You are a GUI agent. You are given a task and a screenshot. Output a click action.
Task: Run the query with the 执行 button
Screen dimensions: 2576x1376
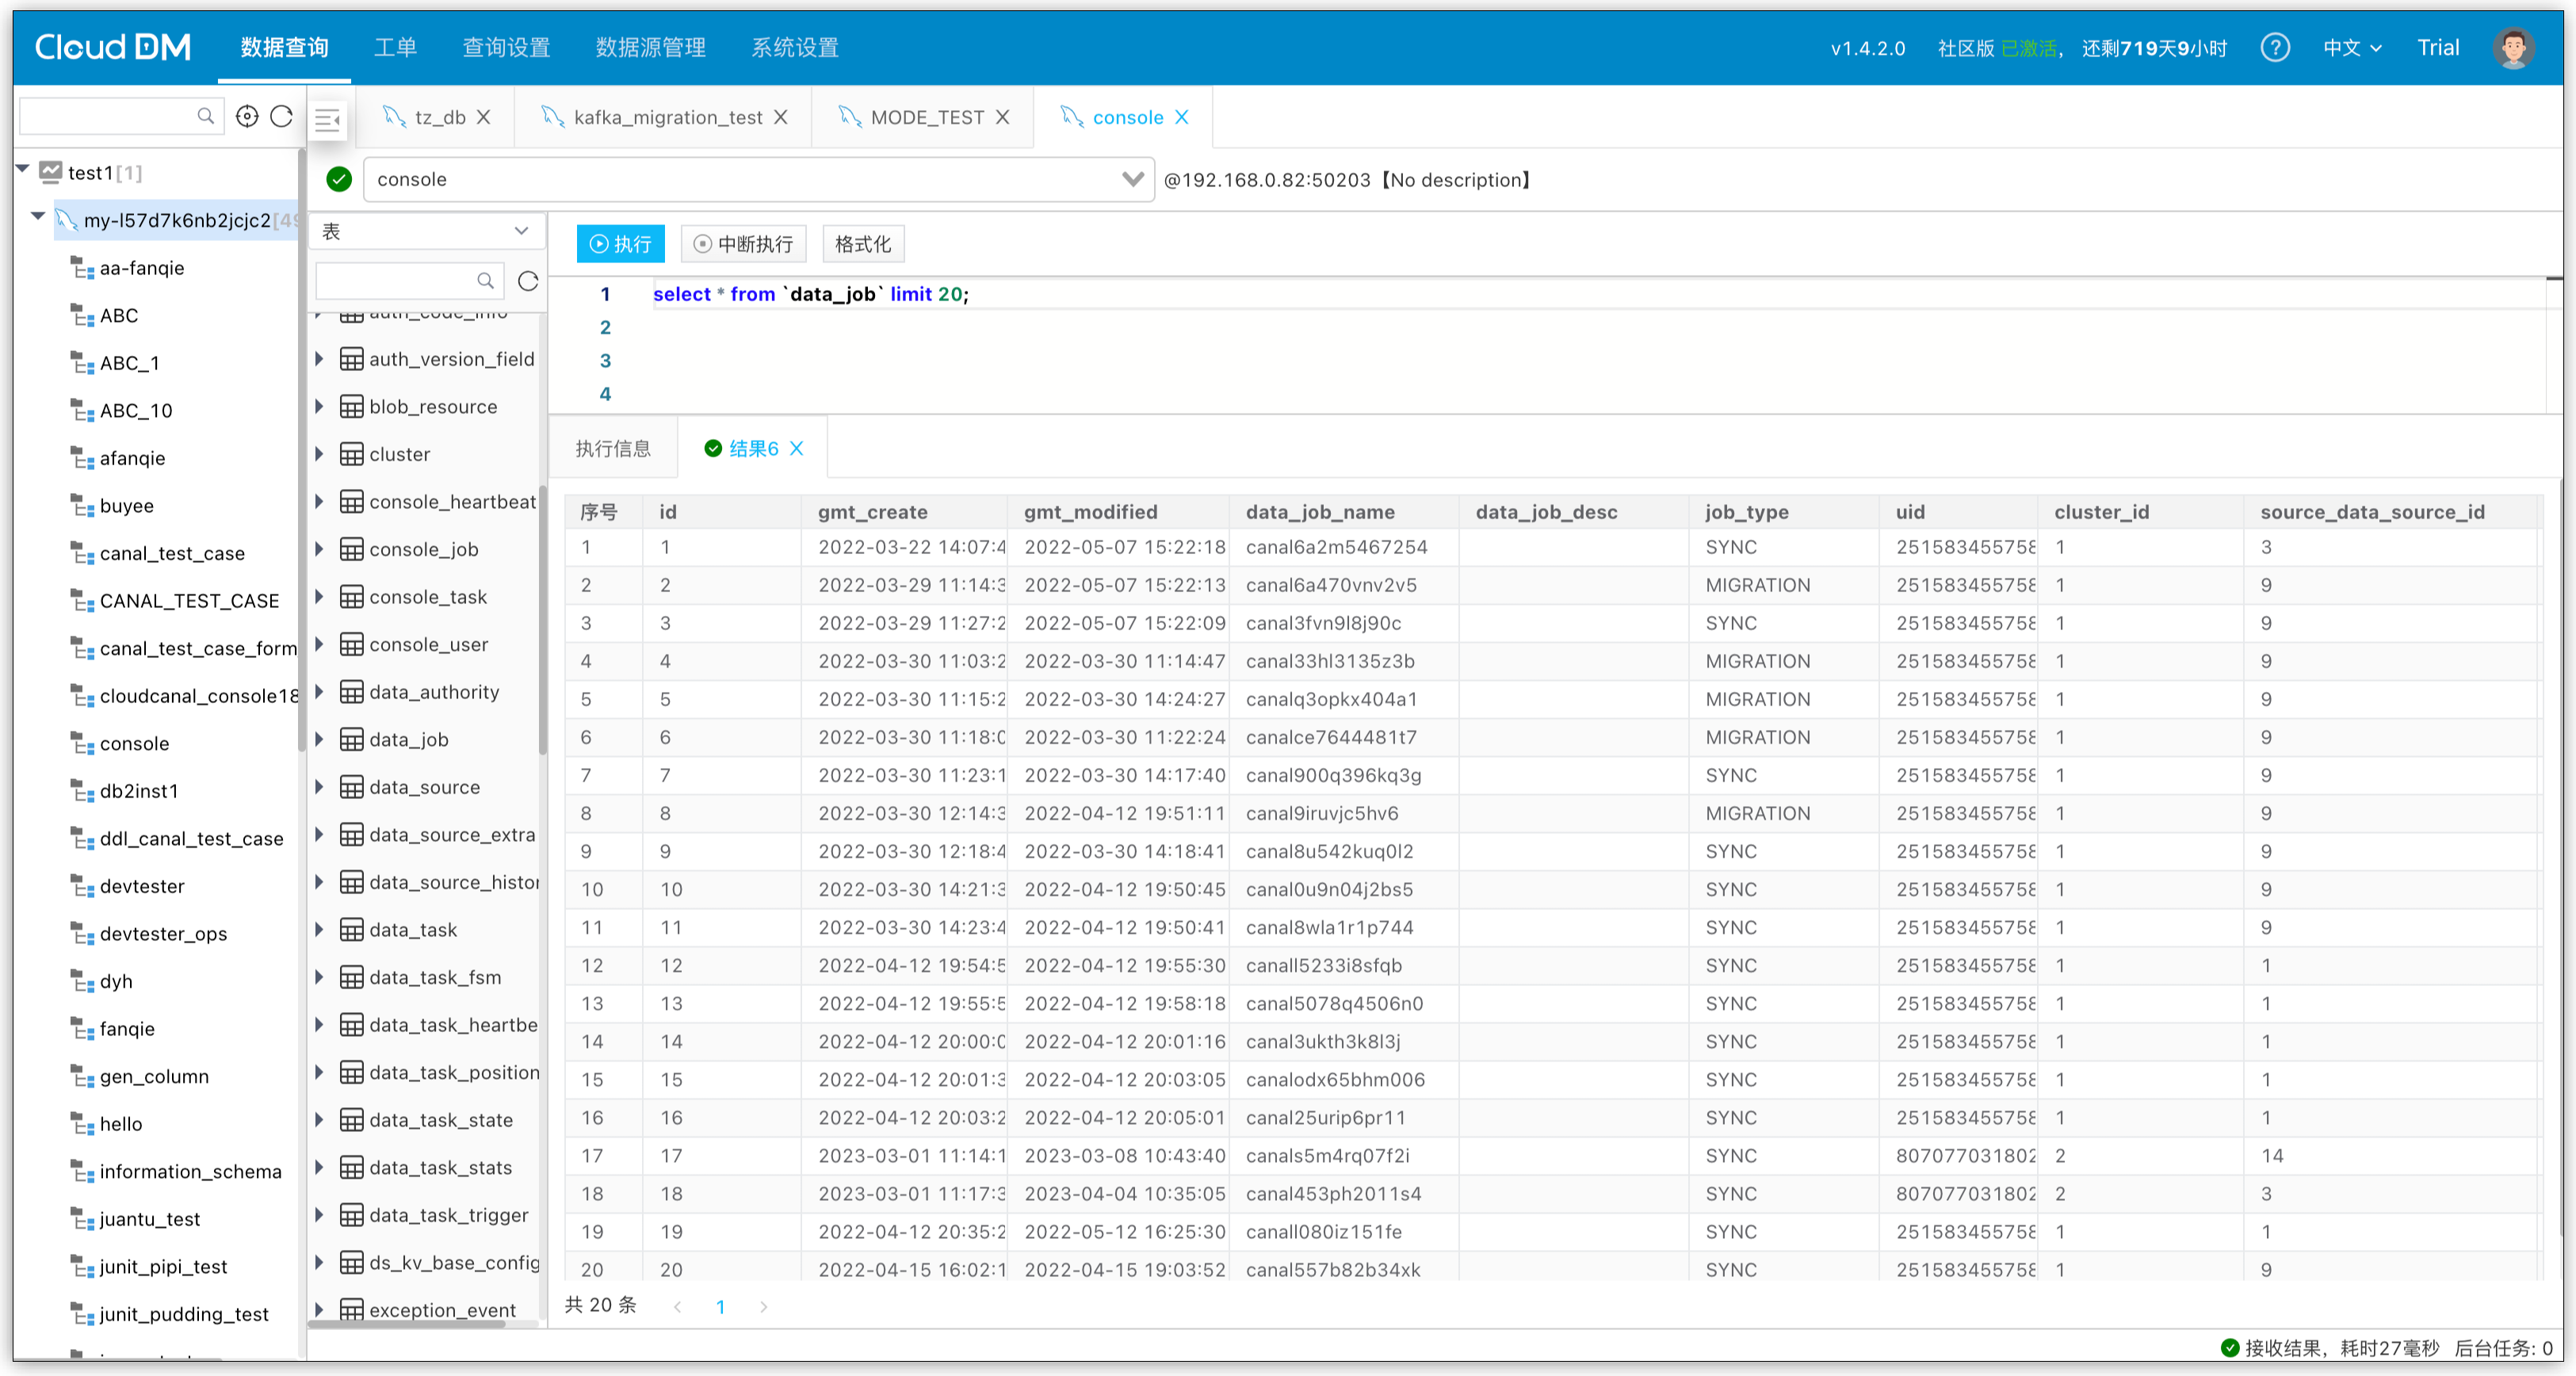tap(621, 244)
